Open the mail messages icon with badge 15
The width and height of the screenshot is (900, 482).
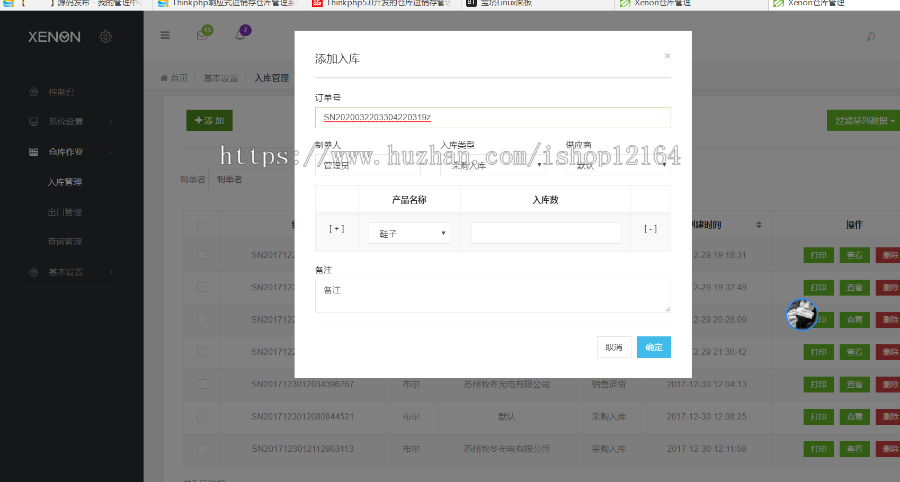point(203,34)
